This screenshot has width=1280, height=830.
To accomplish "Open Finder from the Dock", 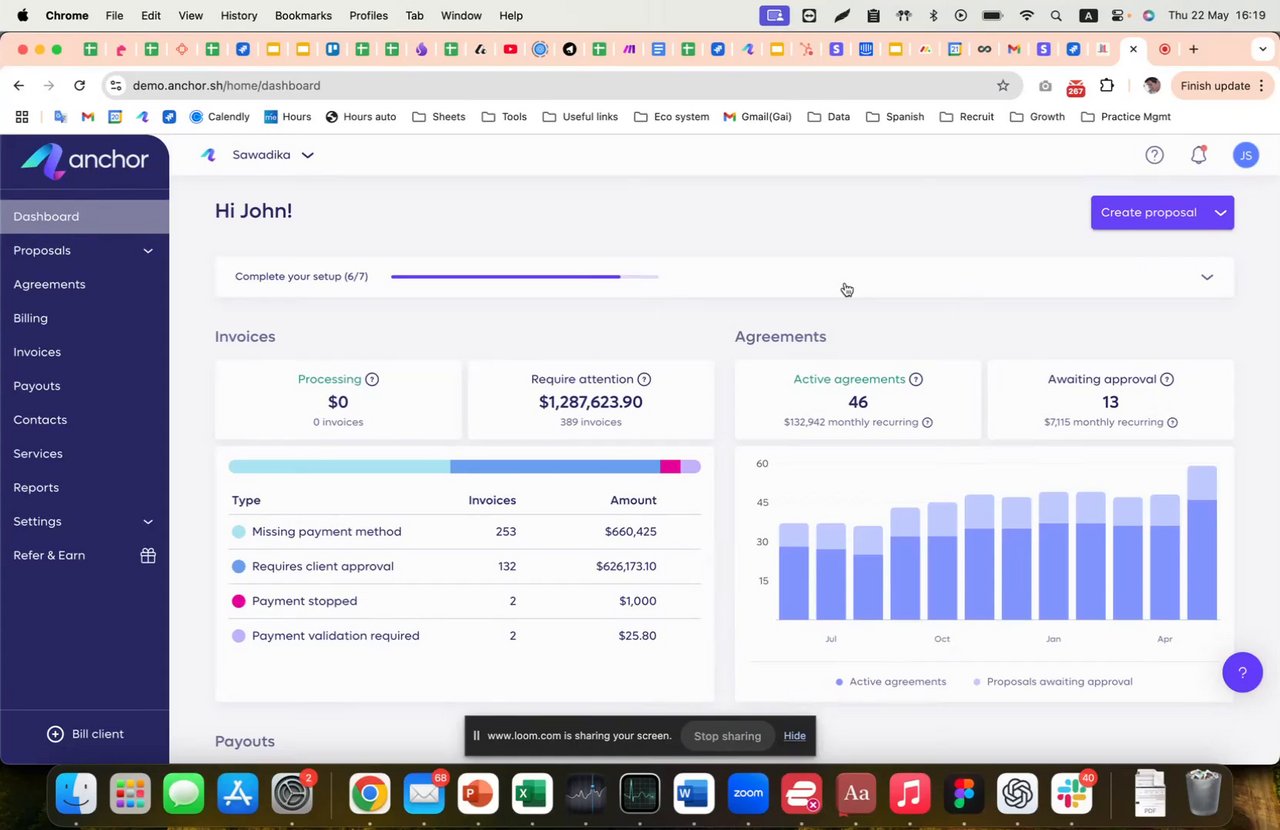I will [76, 794].
